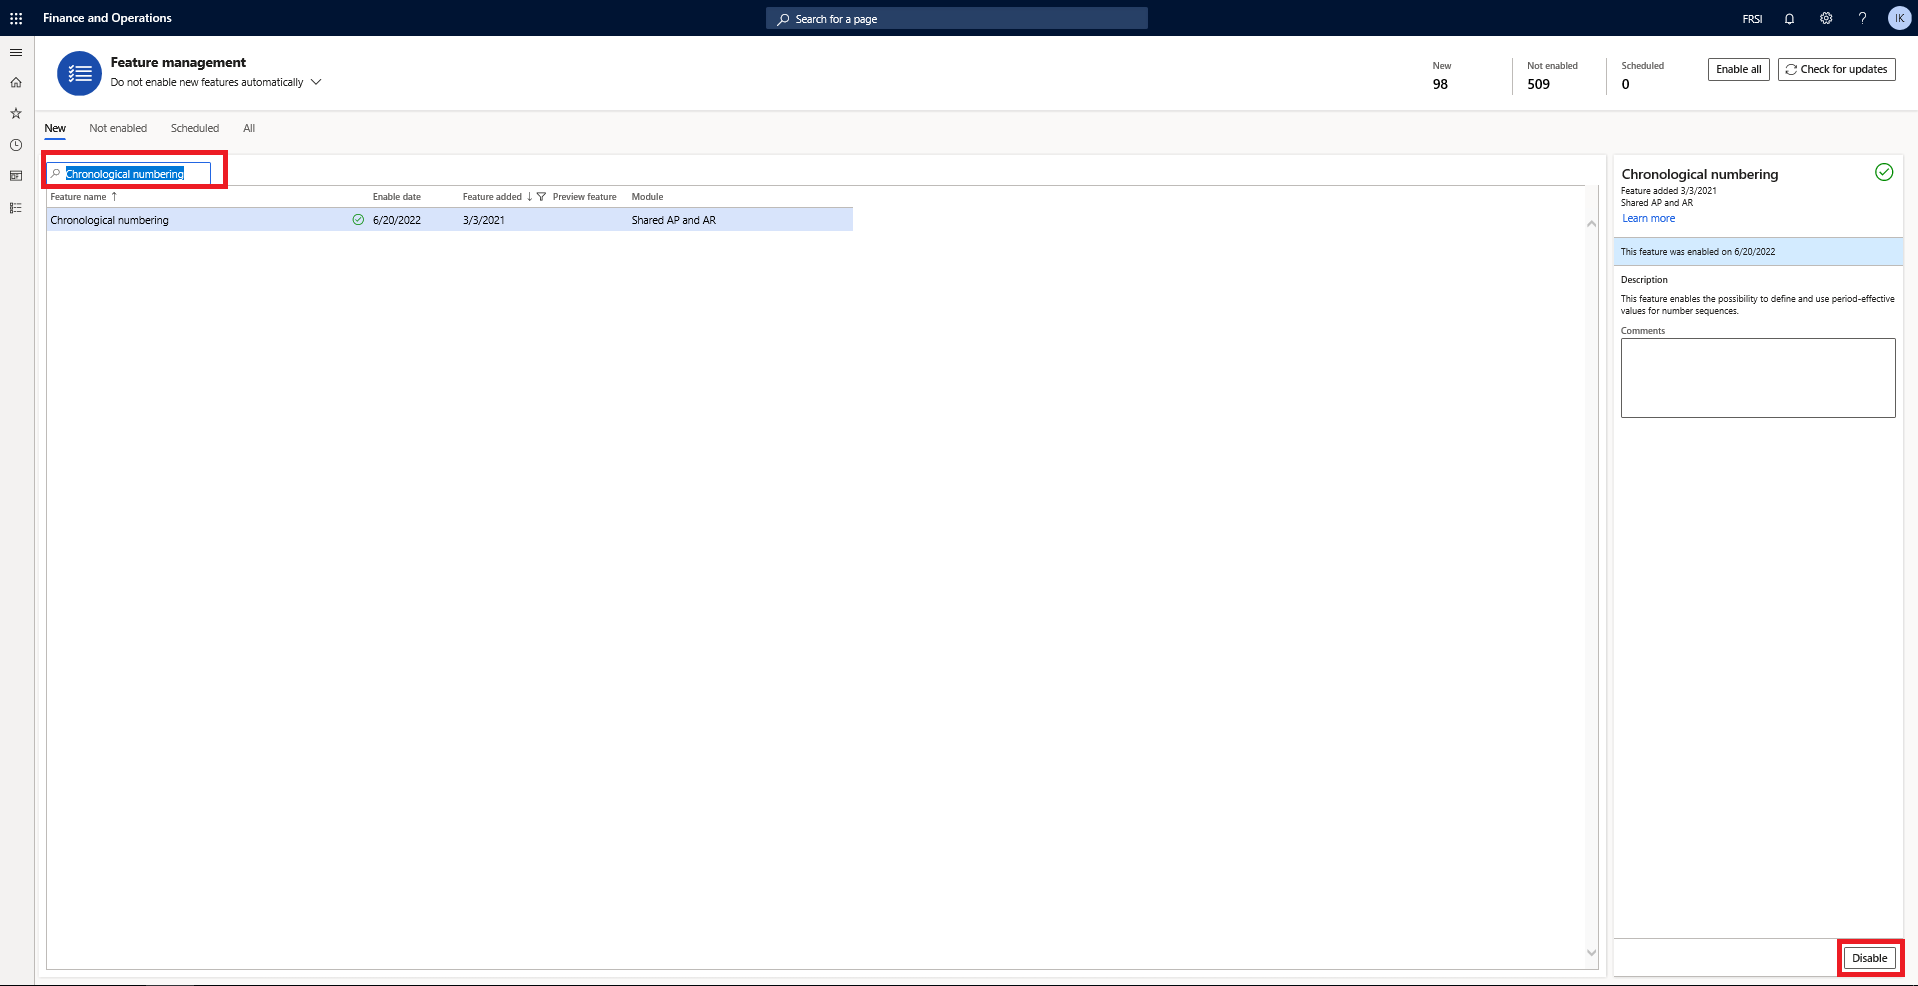Screen dimensions: 1918x986
Task: Open the Feature added filter funnel icon
Action: (x=541, y=197)
